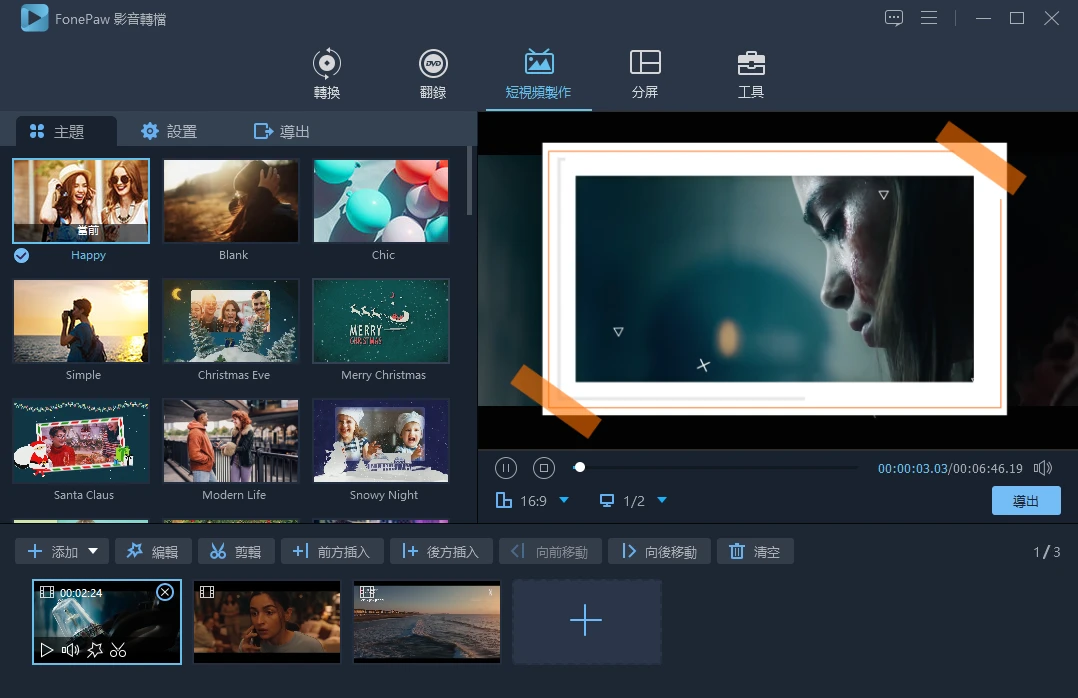The height and width of the screenshot is (698, 1078).
Task: Click the blue 導出 export button
Action: [x=1026, y=500]
